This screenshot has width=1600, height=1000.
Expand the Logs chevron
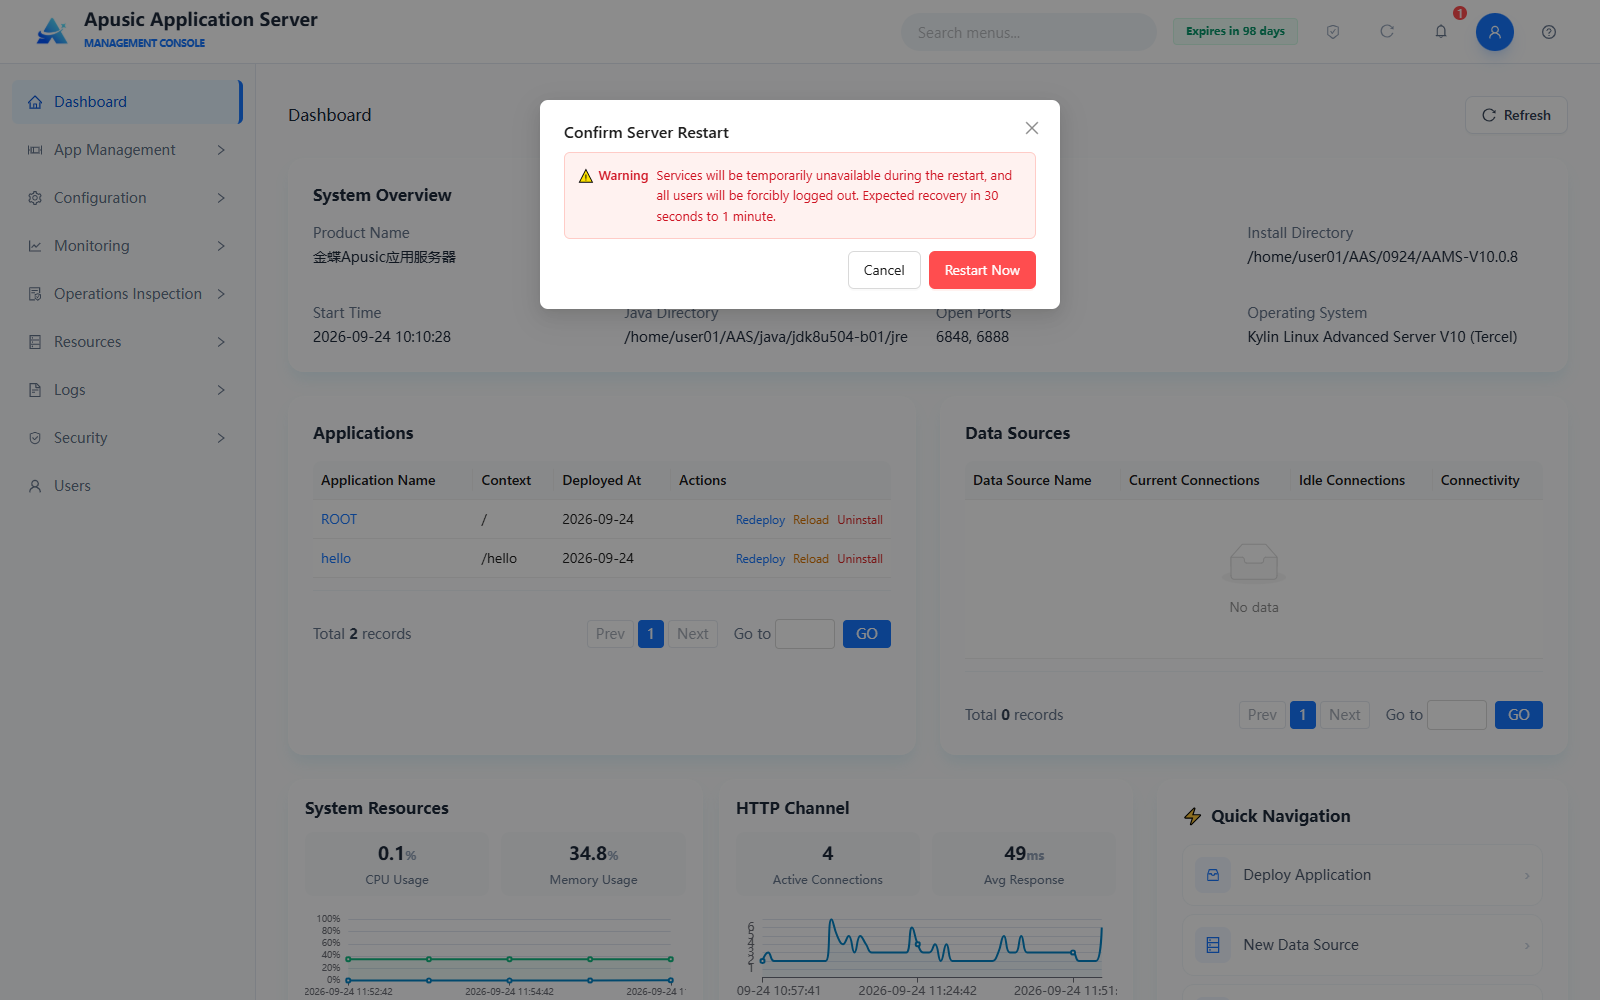pyautogui.click(x=221, y=390)
